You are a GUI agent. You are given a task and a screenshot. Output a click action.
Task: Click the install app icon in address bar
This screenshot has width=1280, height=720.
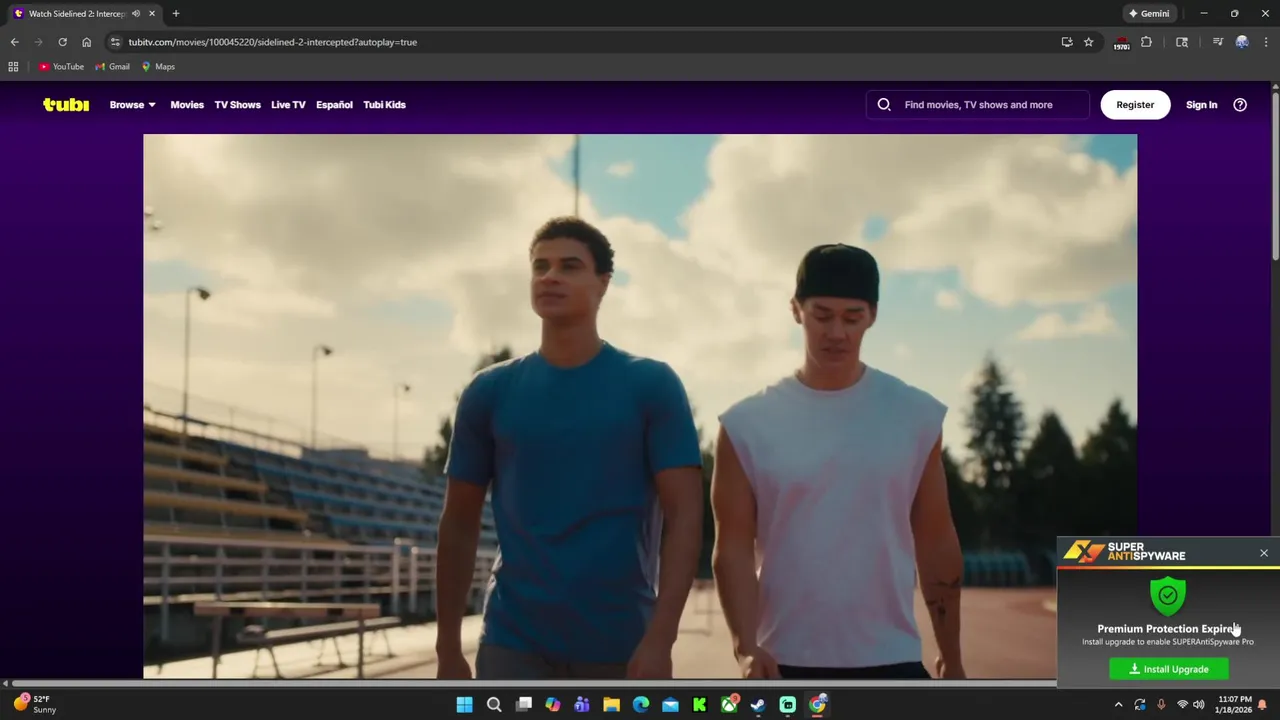click(x=1067, y=42)
